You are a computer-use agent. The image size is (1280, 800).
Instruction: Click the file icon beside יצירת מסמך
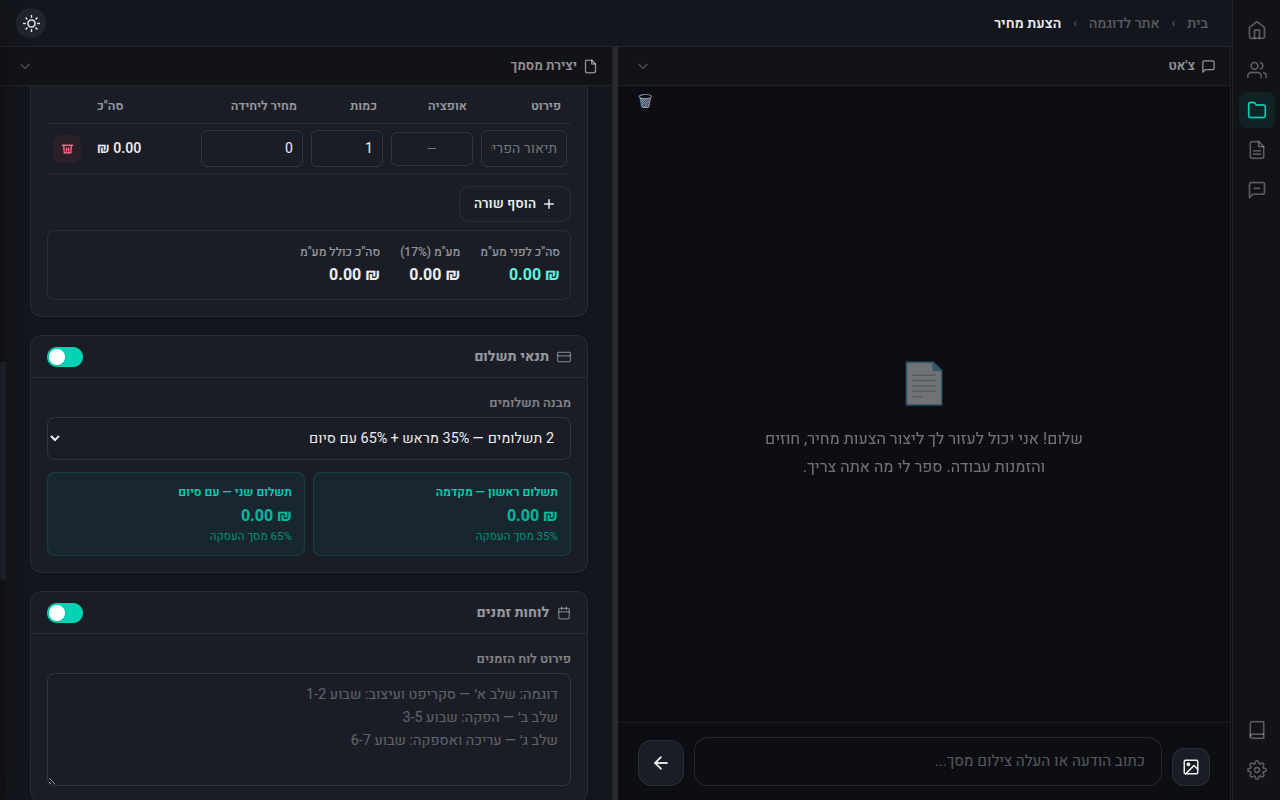coord(590,66)
